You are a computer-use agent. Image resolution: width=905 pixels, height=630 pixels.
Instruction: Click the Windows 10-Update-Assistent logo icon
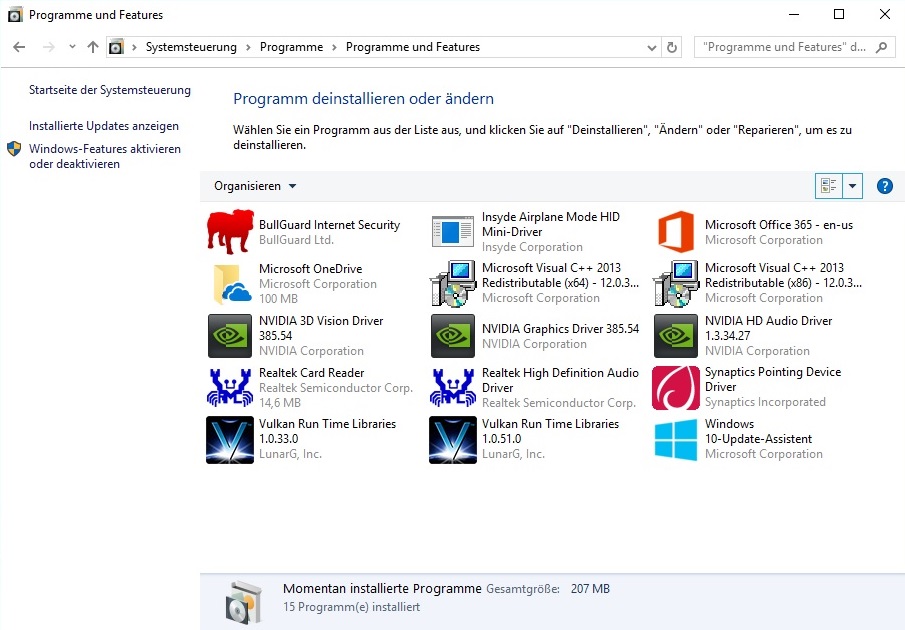pos(676,440)
